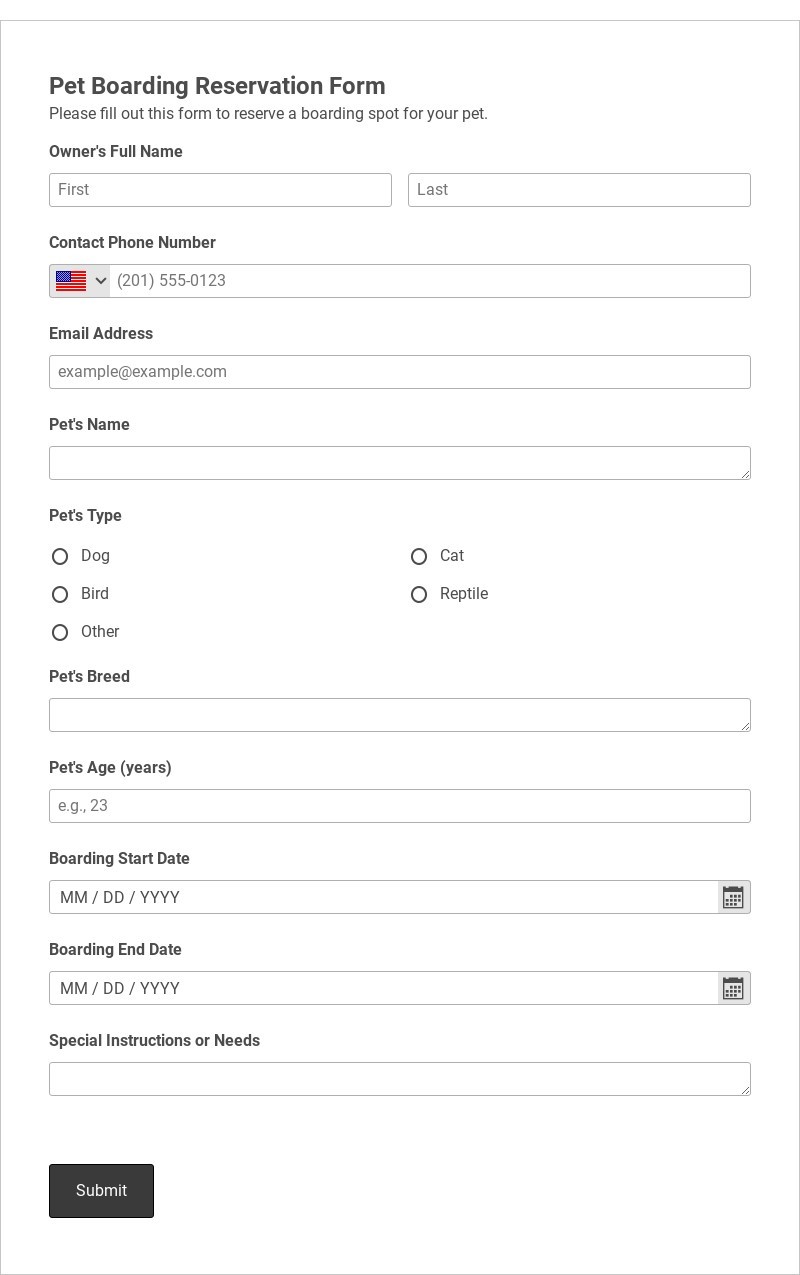Click the Pet Boarding Reservation Form heading
Screen dimensions: 800x1275
[217, 86]
